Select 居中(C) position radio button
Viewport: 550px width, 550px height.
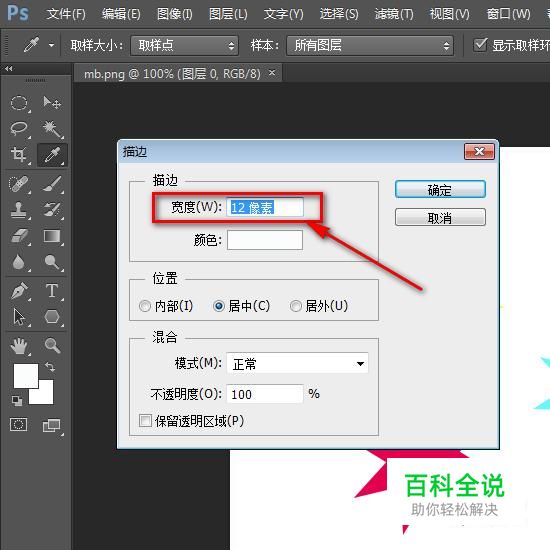tap(219, 306)
